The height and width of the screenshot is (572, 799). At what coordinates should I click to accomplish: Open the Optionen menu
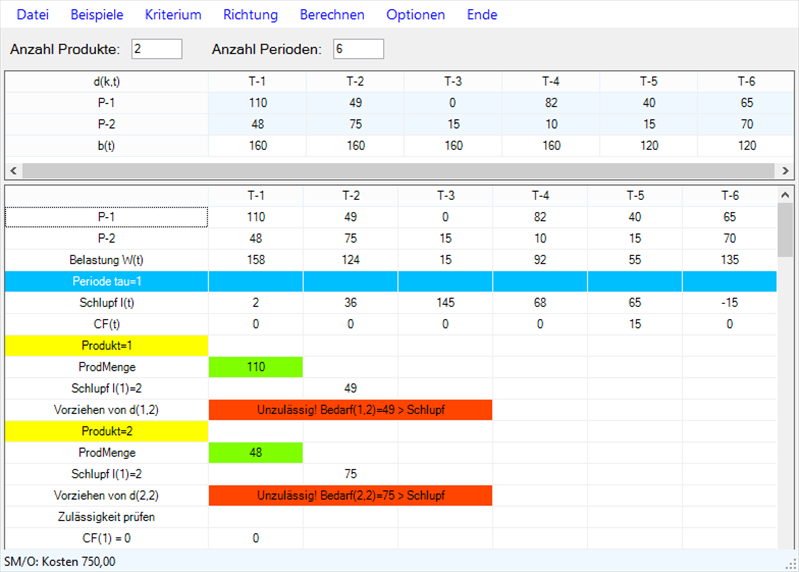(415, 15)
